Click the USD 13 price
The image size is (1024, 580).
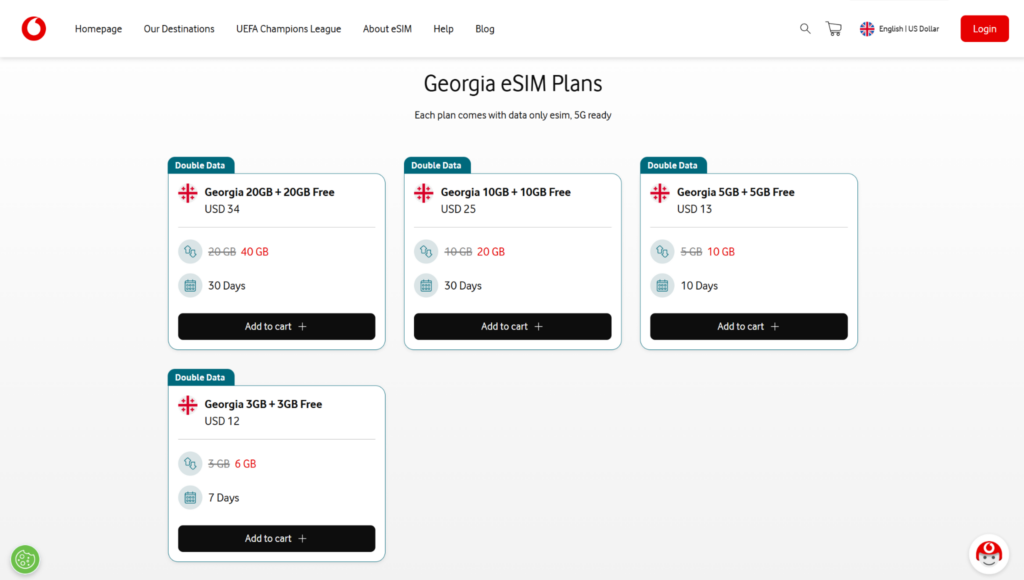(694, 209)
